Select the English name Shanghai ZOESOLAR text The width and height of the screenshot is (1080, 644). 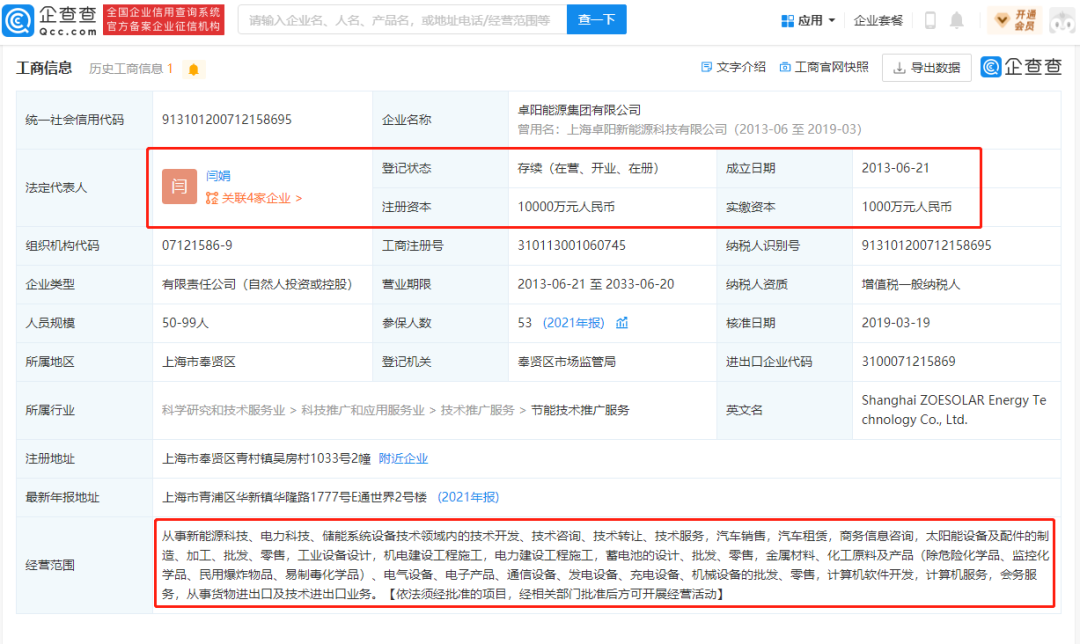click(x=954, y=410)
